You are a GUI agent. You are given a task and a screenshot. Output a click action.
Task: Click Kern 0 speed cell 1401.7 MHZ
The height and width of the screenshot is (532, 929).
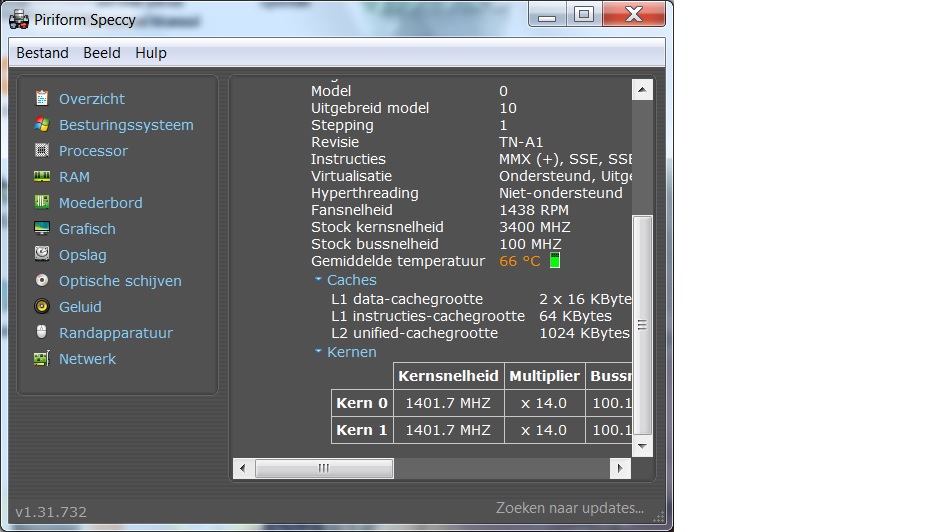pos(449,403)
